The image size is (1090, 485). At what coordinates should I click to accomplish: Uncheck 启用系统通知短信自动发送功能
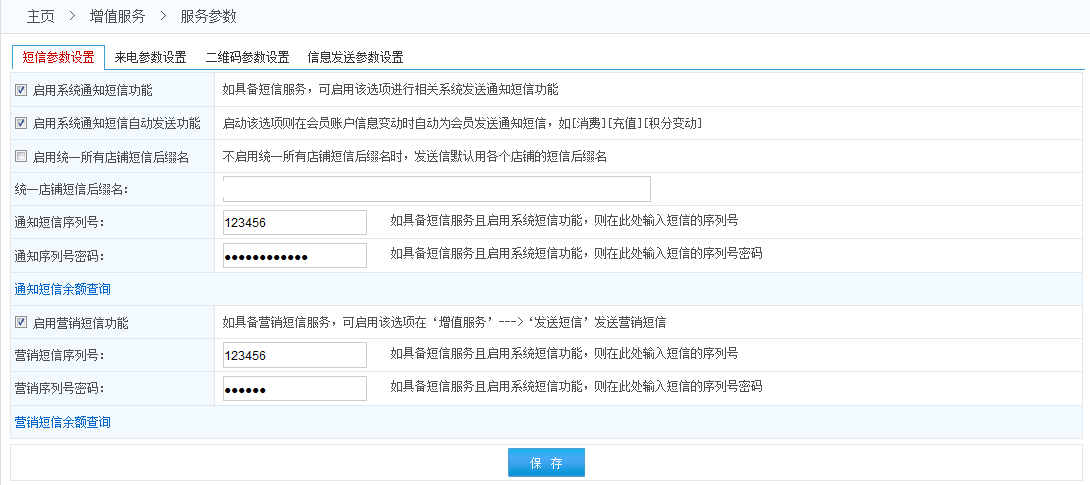21,123
